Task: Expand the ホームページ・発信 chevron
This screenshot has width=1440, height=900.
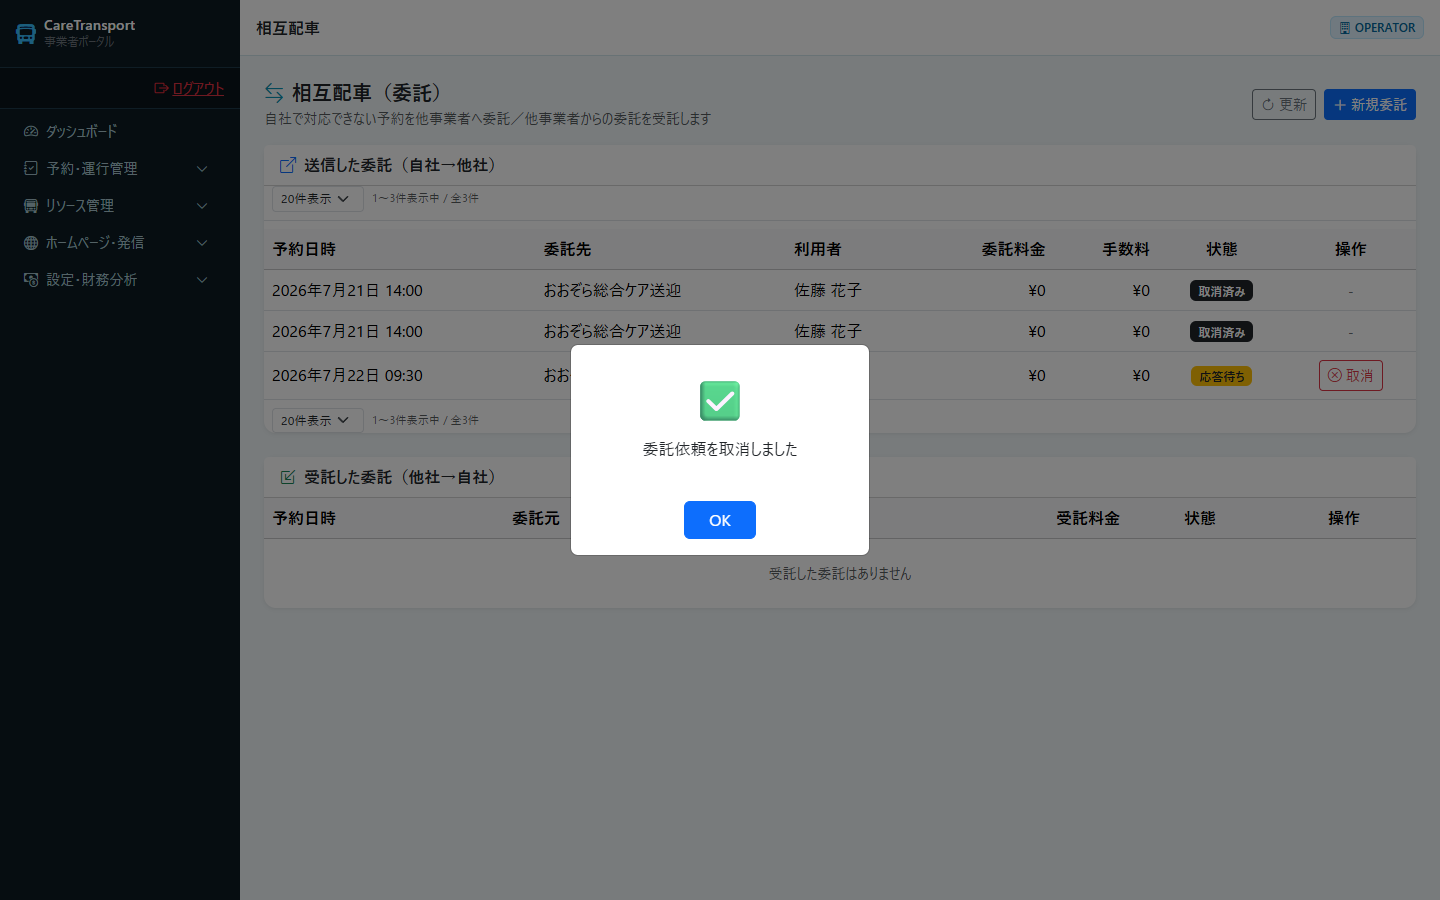Action: coord(202,243)
